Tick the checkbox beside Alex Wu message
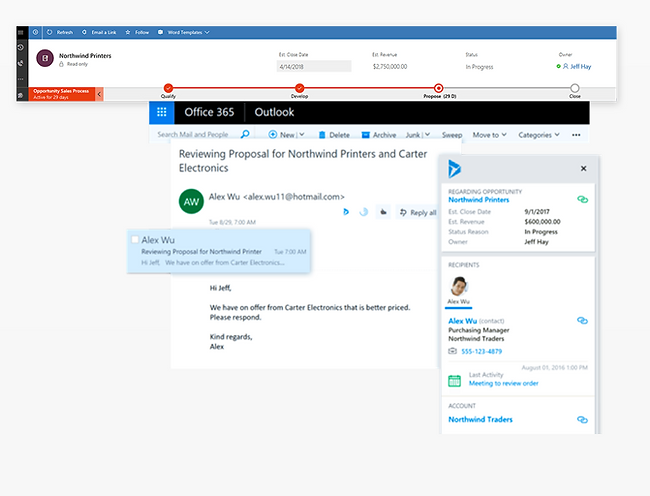Viewport: 650px width, 496px height. (x=135, y=240)
